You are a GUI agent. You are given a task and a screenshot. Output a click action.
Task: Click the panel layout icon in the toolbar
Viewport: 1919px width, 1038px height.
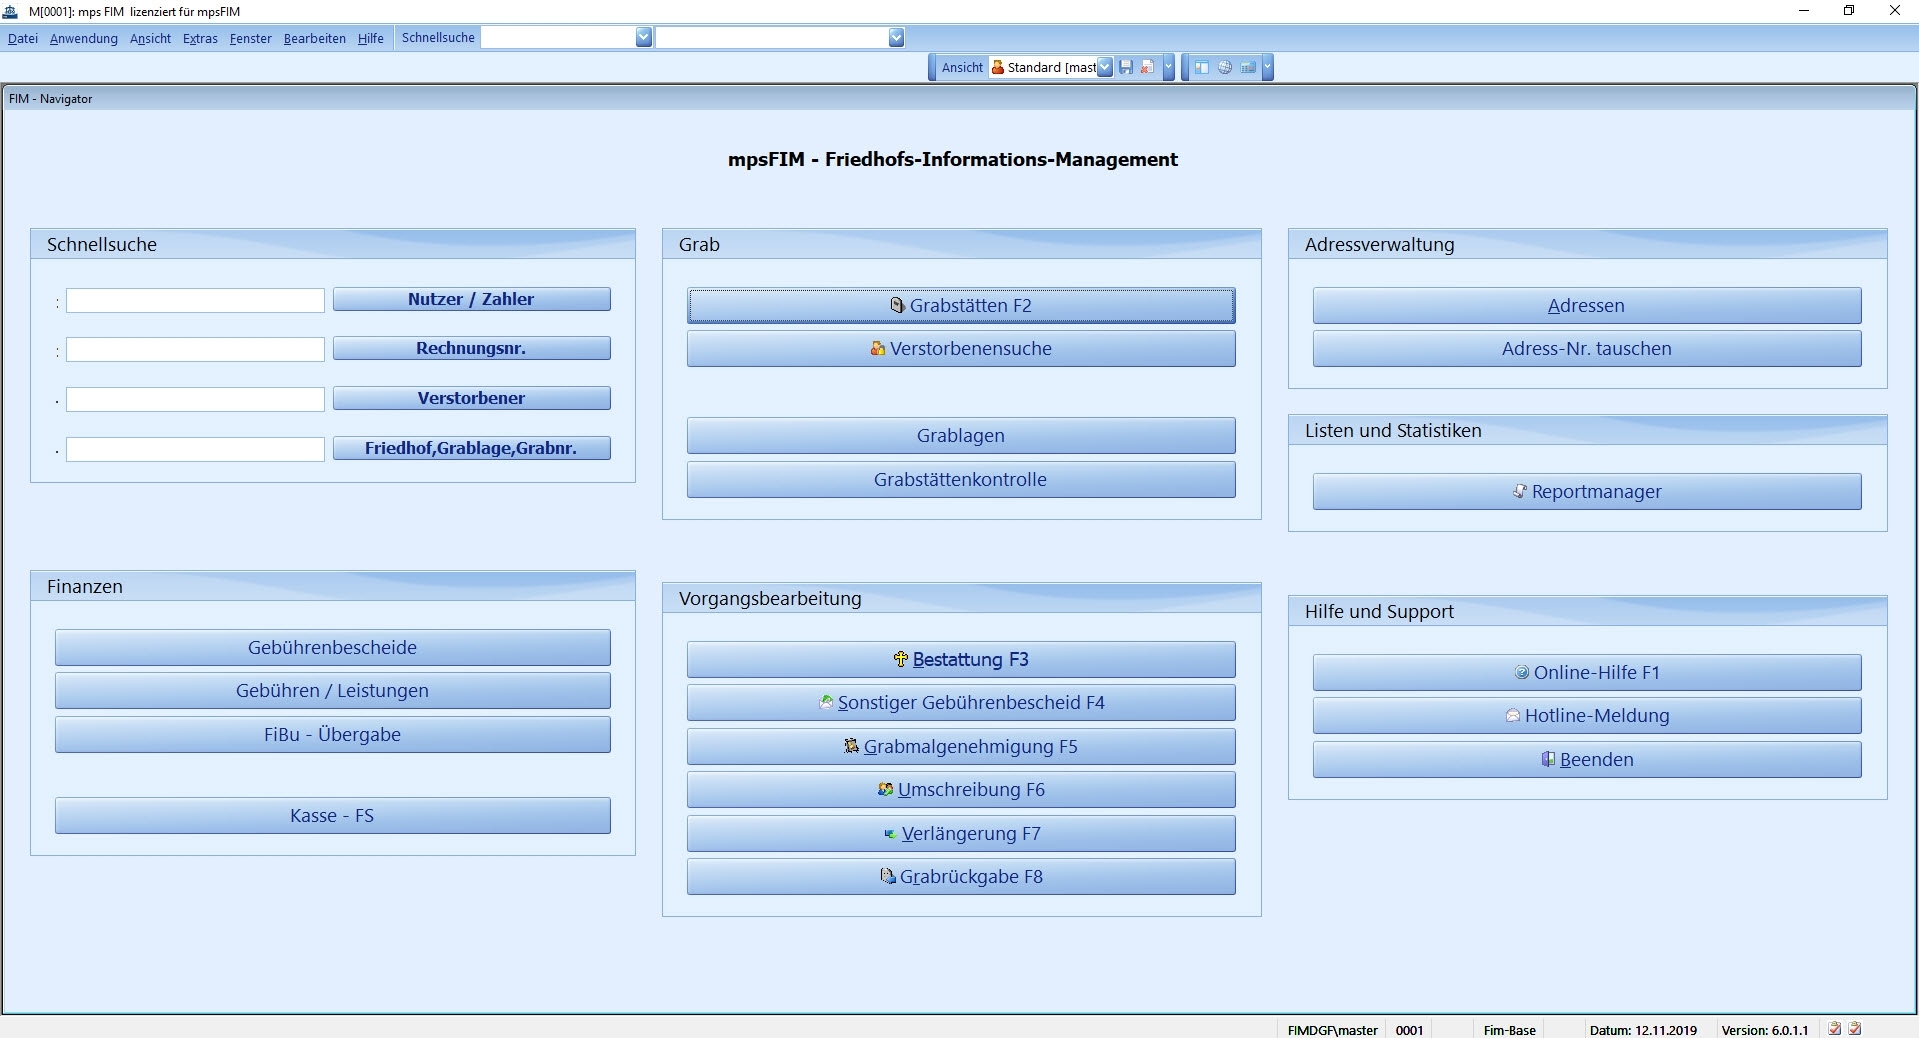tap(1202, 67)
